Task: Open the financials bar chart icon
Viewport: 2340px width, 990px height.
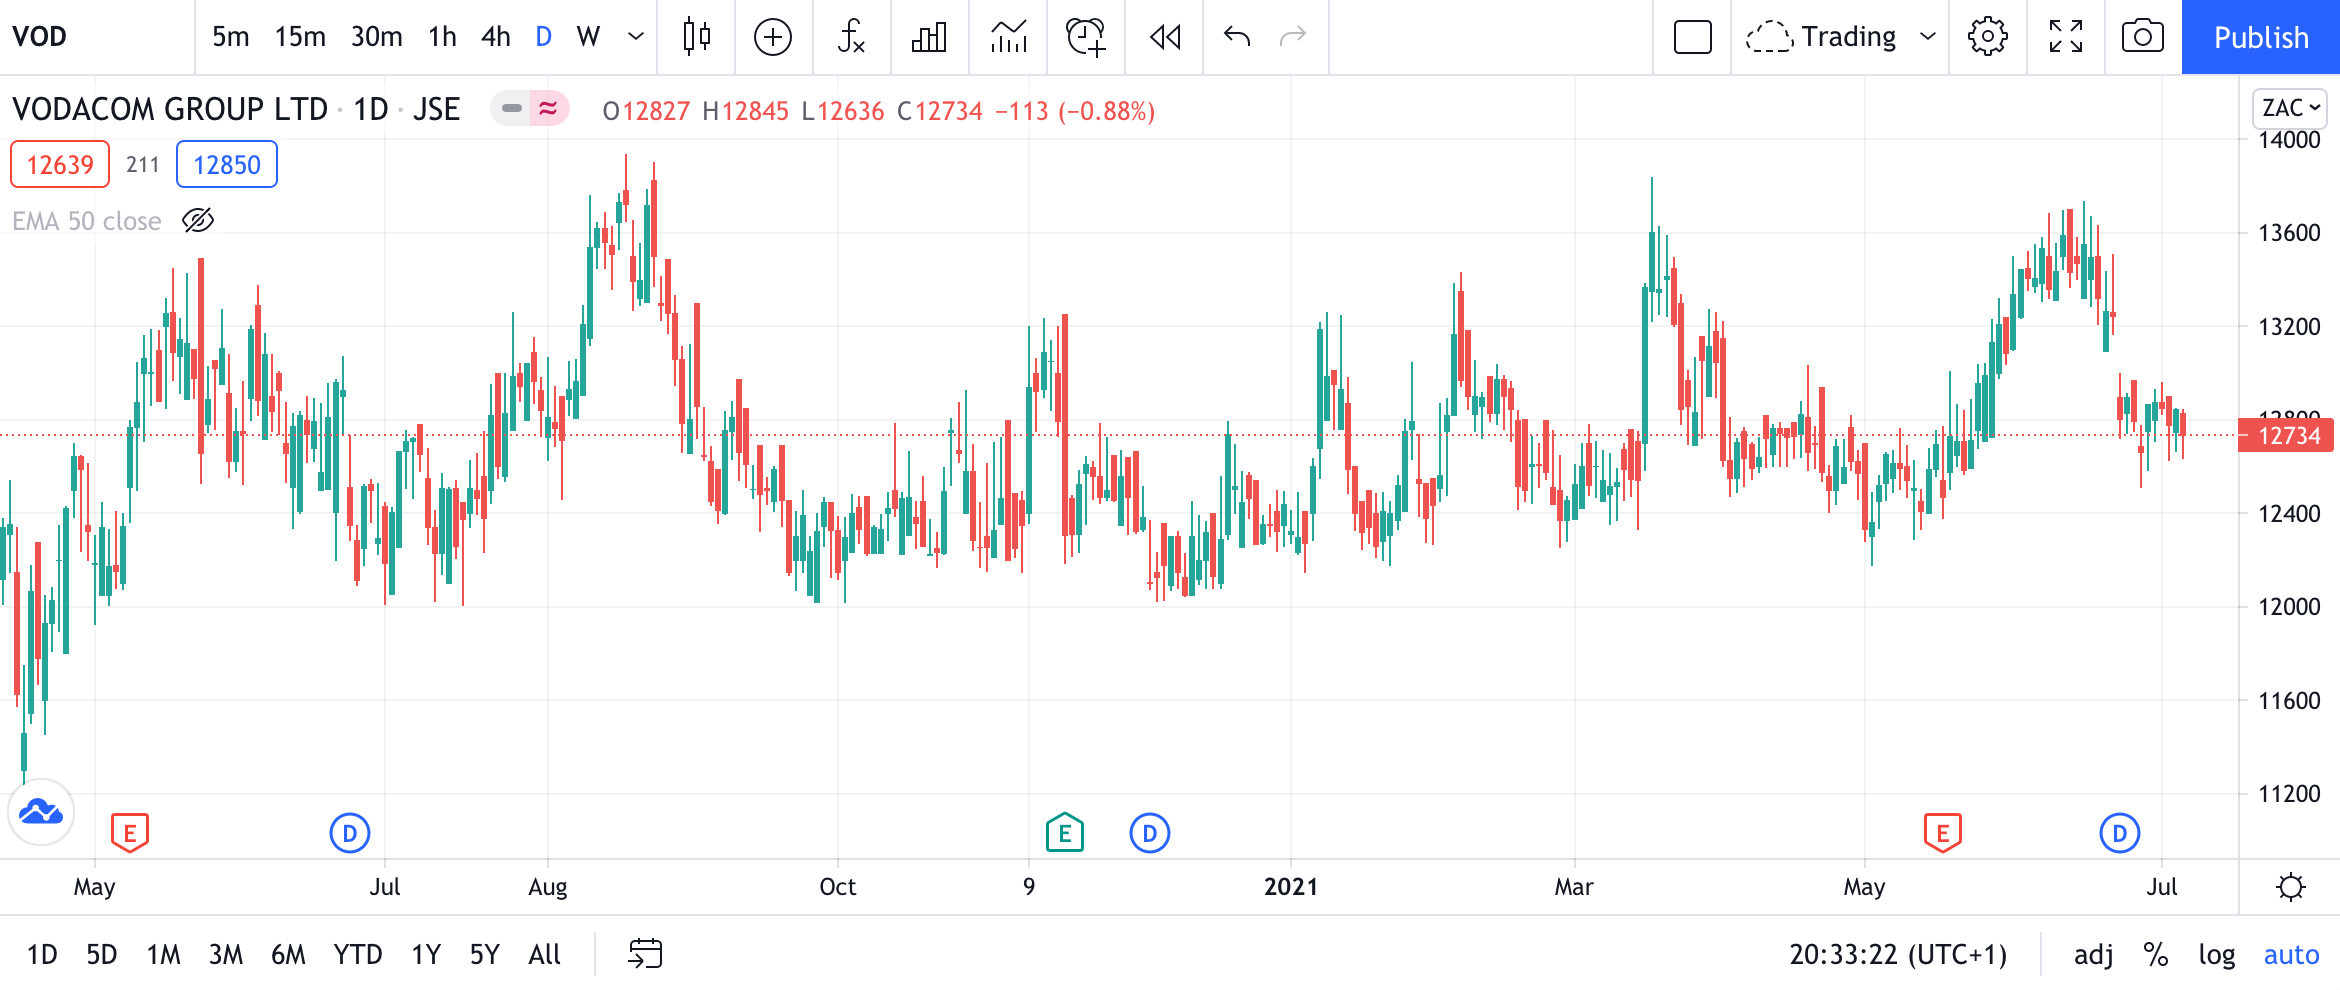Action: [929, 37]
